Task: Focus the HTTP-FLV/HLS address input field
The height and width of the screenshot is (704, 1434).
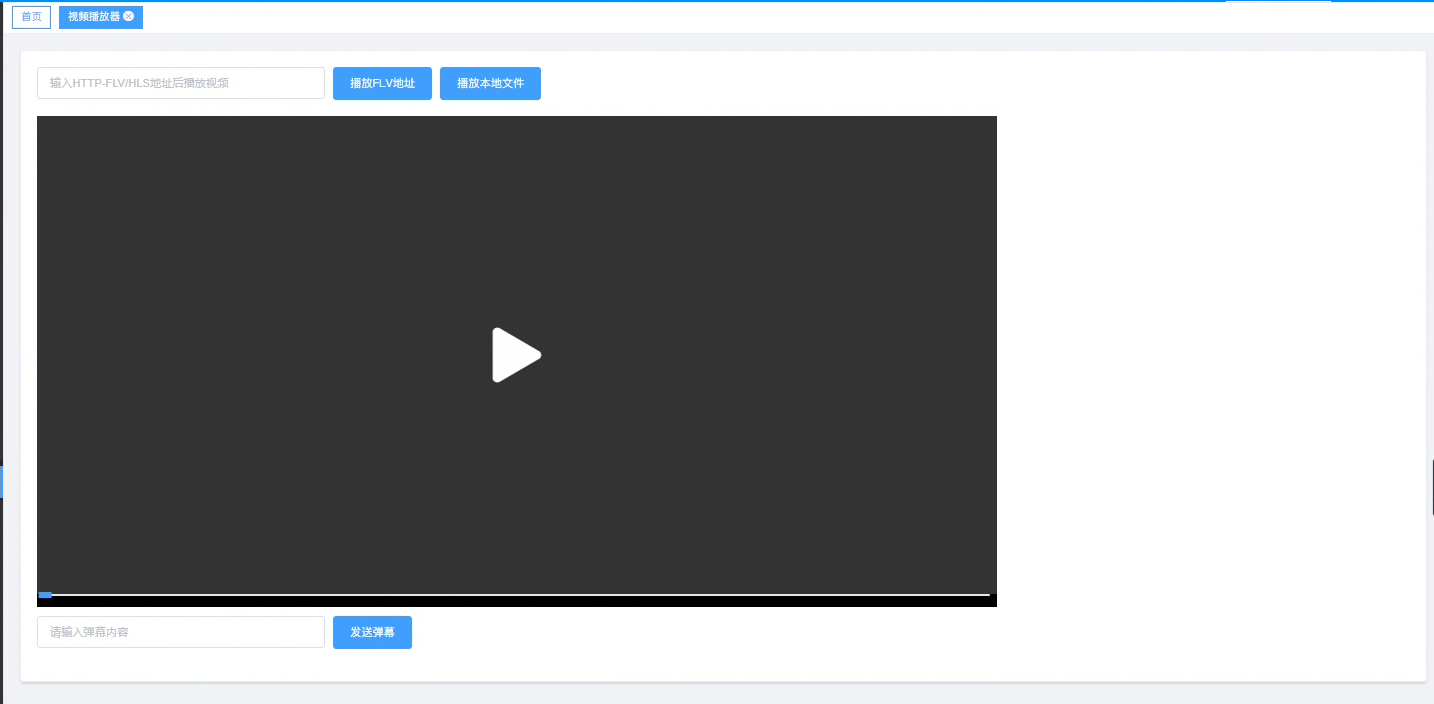Action: tap(180, 83)
